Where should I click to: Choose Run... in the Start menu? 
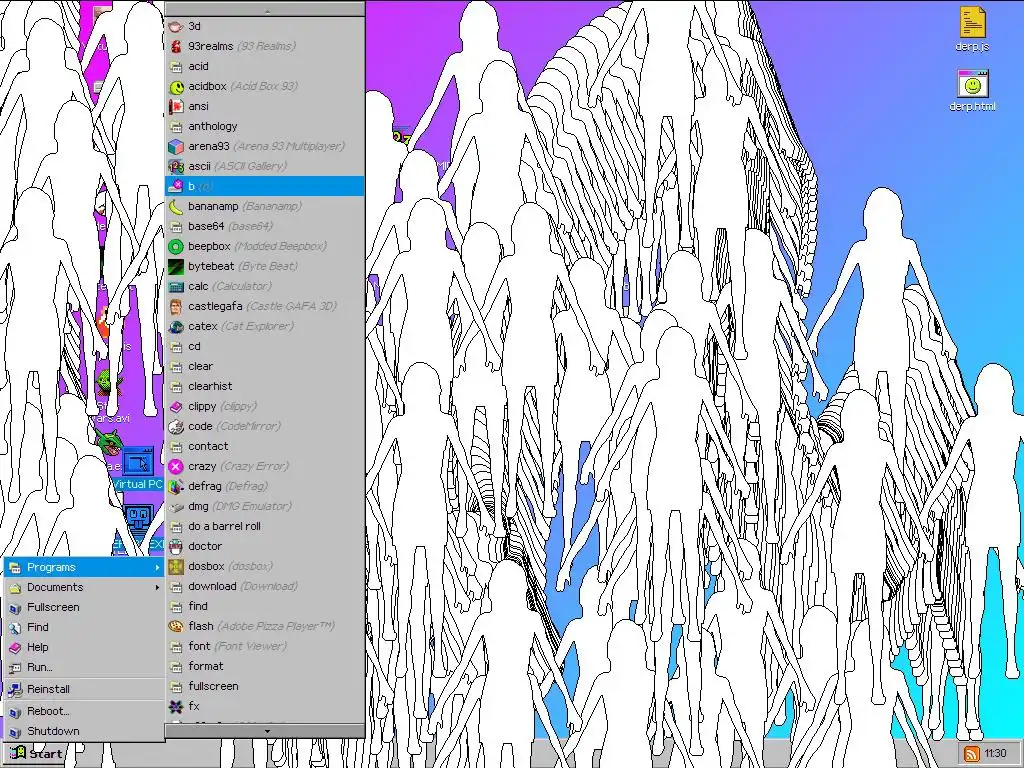coord(84,667)
